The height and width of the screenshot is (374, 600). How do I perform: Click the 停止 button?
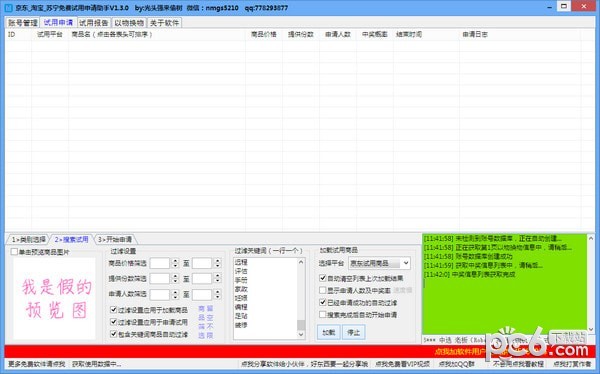coord(354,332)
